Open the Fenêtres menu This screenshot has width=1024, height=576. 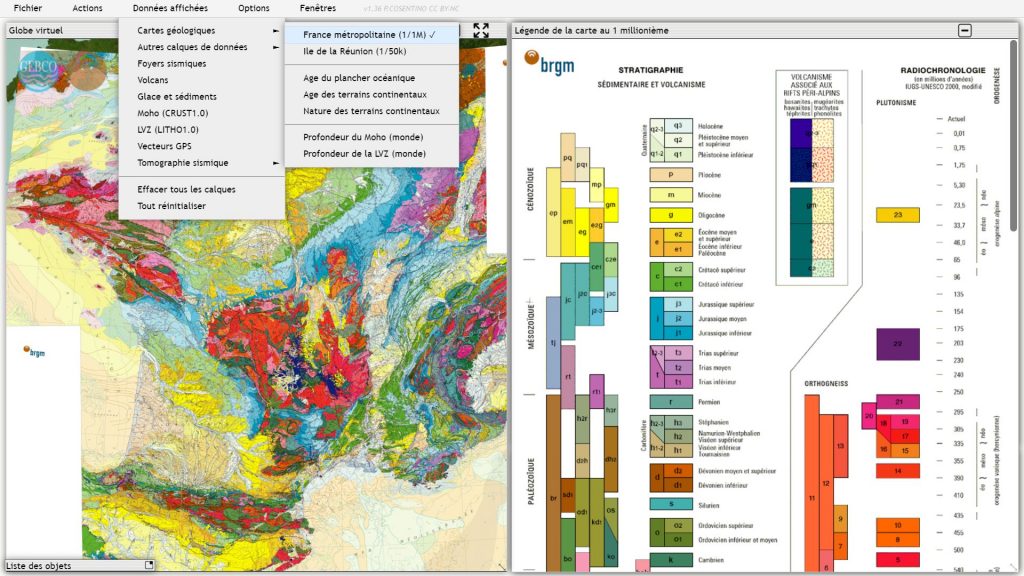point(317,8)
